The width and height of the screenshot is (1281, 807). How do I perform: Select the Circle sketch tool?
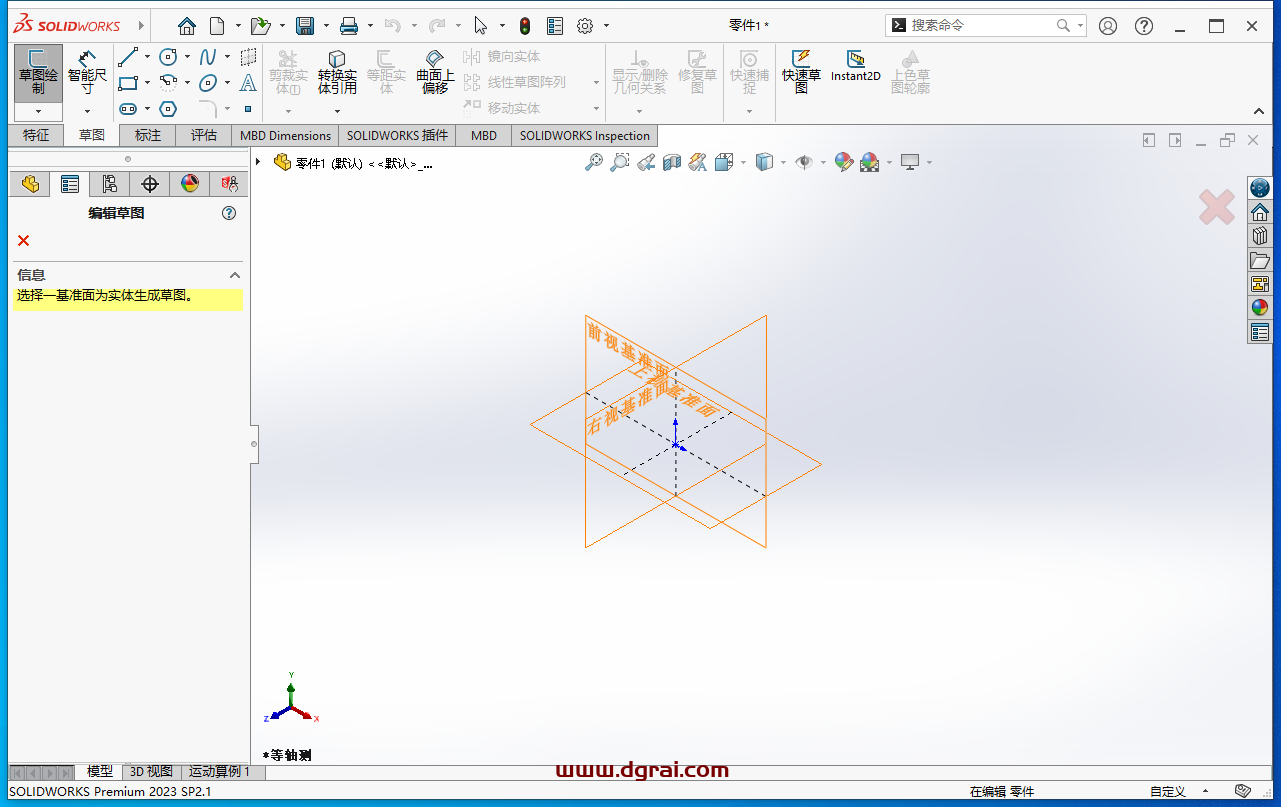click(169, 57)
